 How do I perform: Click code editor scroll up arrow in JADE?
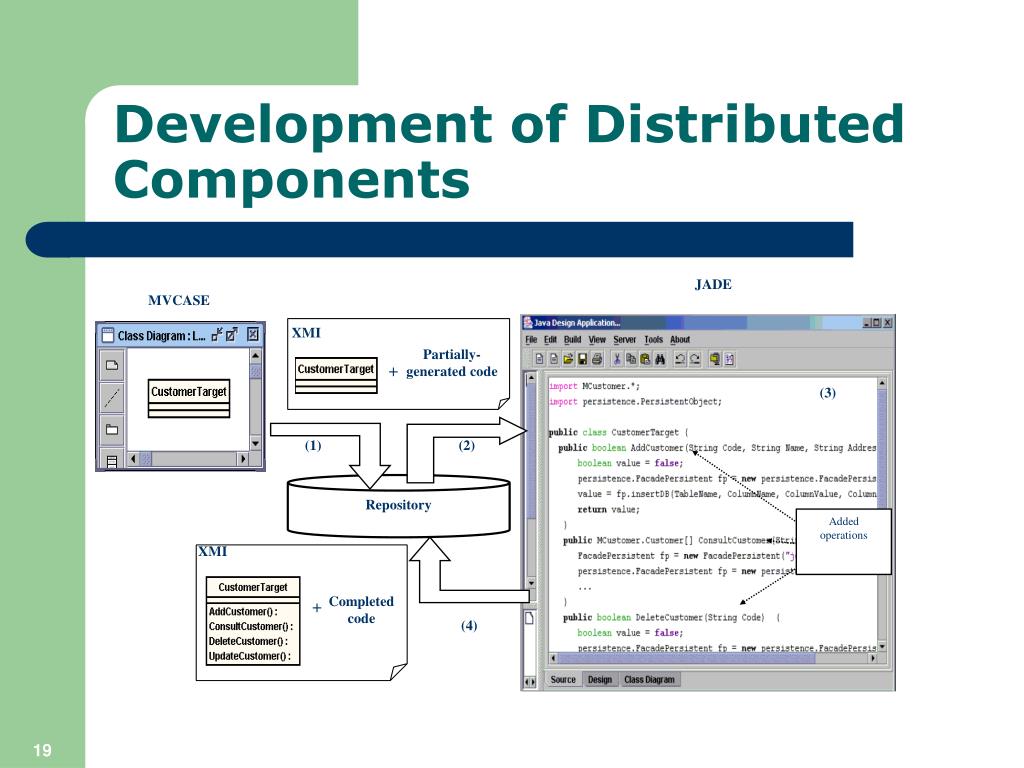pos(882,383)
